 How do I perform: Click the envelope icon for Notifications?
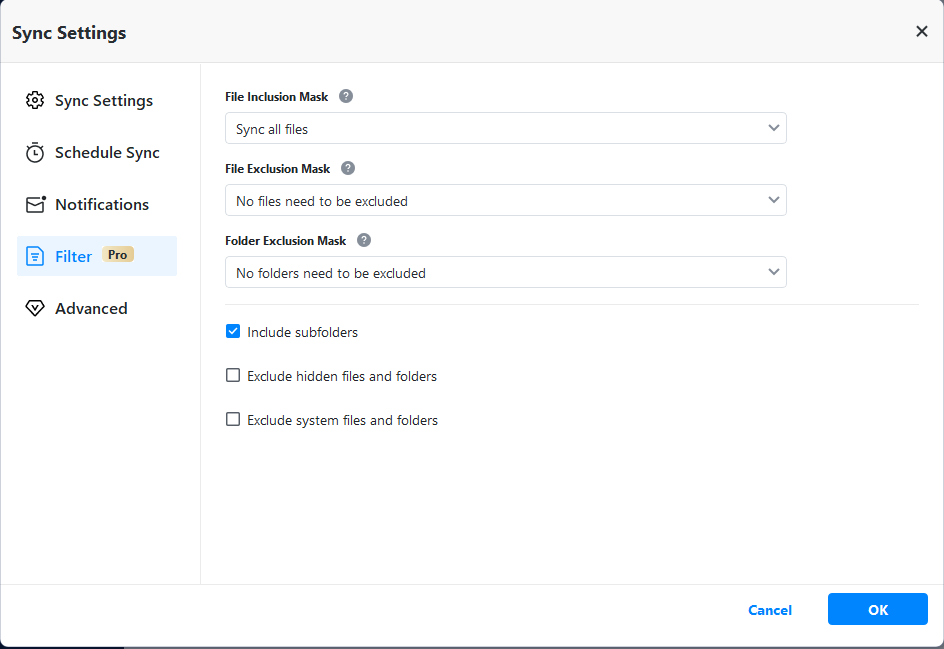pos(35,205)
